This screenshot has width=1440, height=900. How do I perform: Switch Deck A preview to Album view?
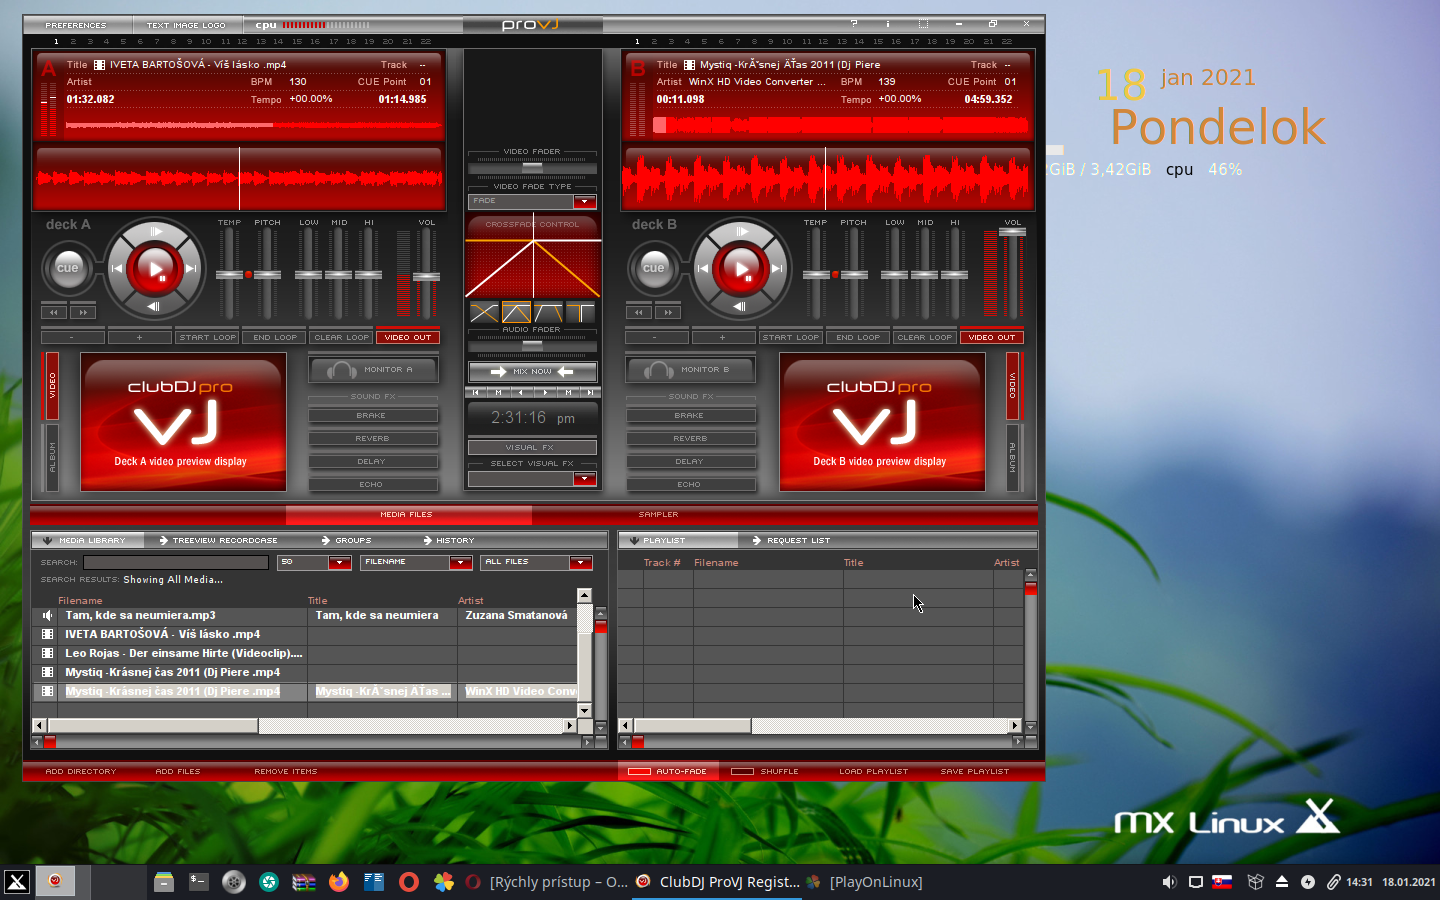[52, 458]
